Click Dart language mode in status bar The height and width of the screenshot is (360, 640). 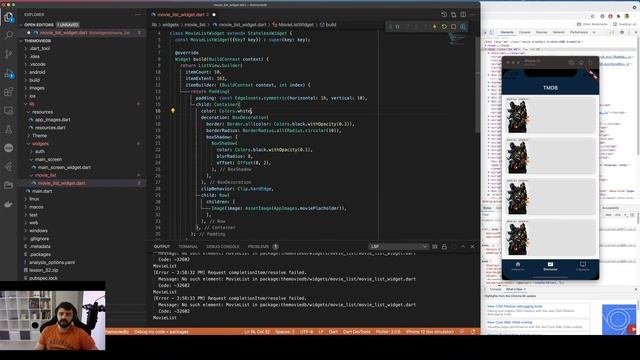(333, 331)
